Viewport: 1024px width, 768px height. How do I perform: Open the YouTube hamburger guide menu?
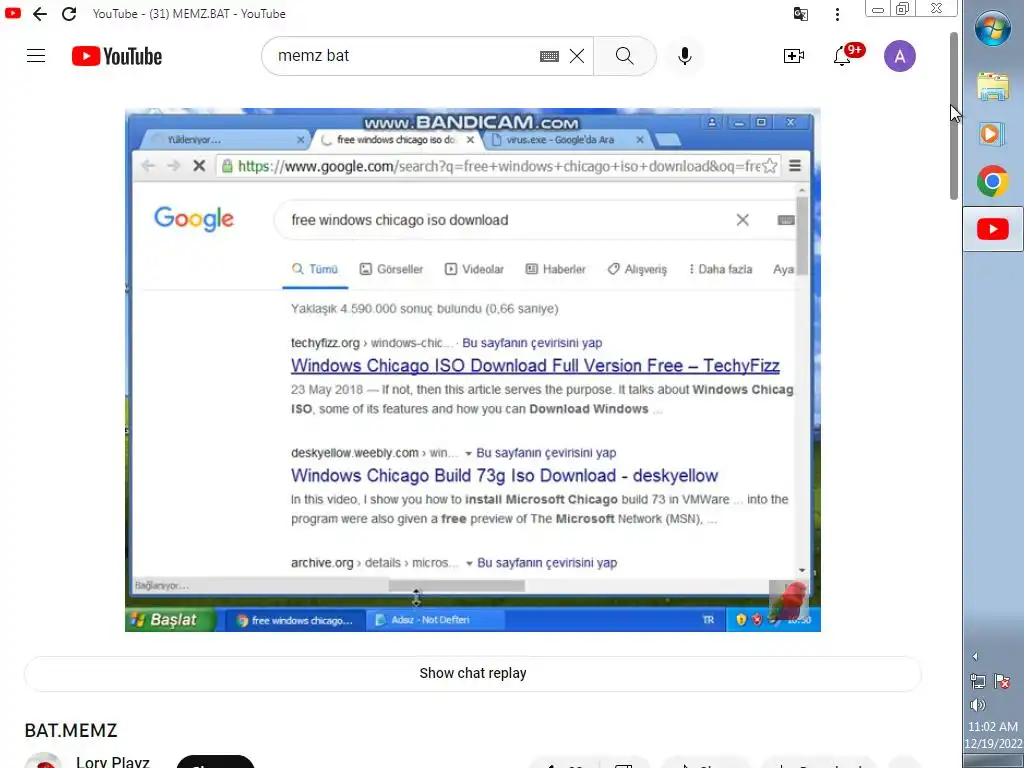pyautogui.click(x=36, y=56)
